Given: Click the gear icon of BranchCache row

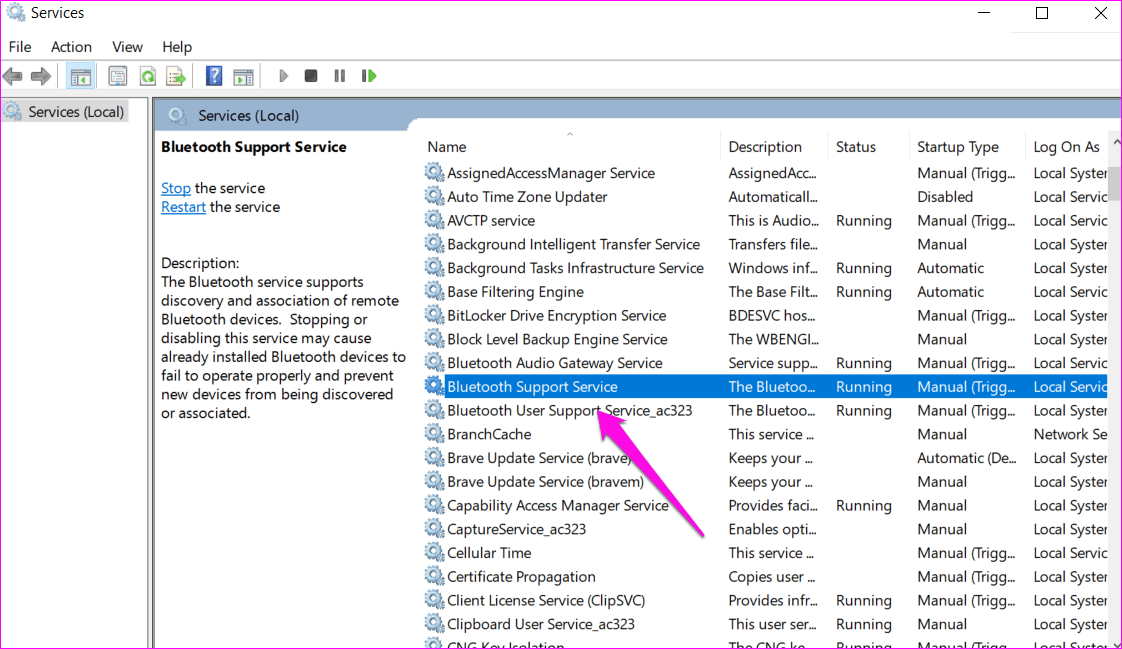Looking at the screenshot, I should tap(434, 434).
